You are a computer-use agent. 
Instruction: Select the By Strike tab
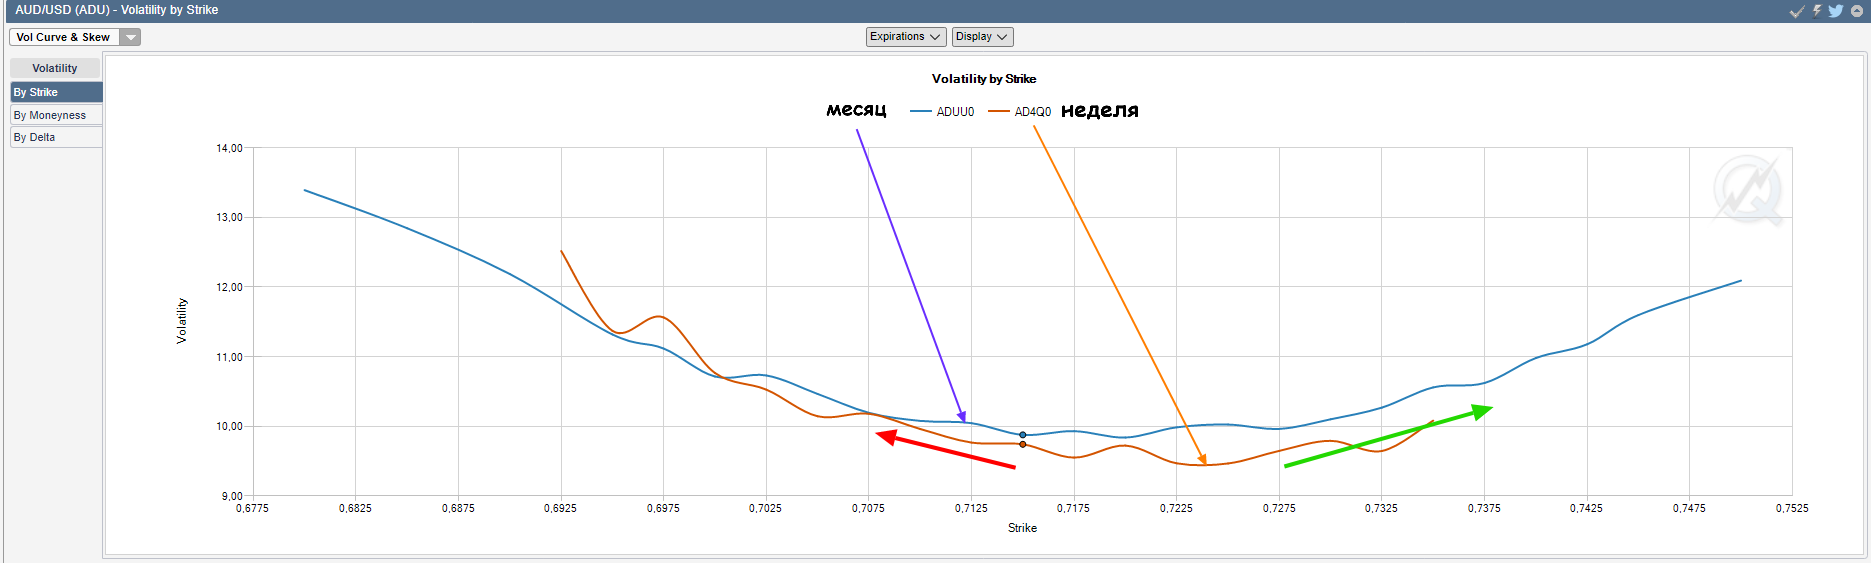(x=56, y=92)
